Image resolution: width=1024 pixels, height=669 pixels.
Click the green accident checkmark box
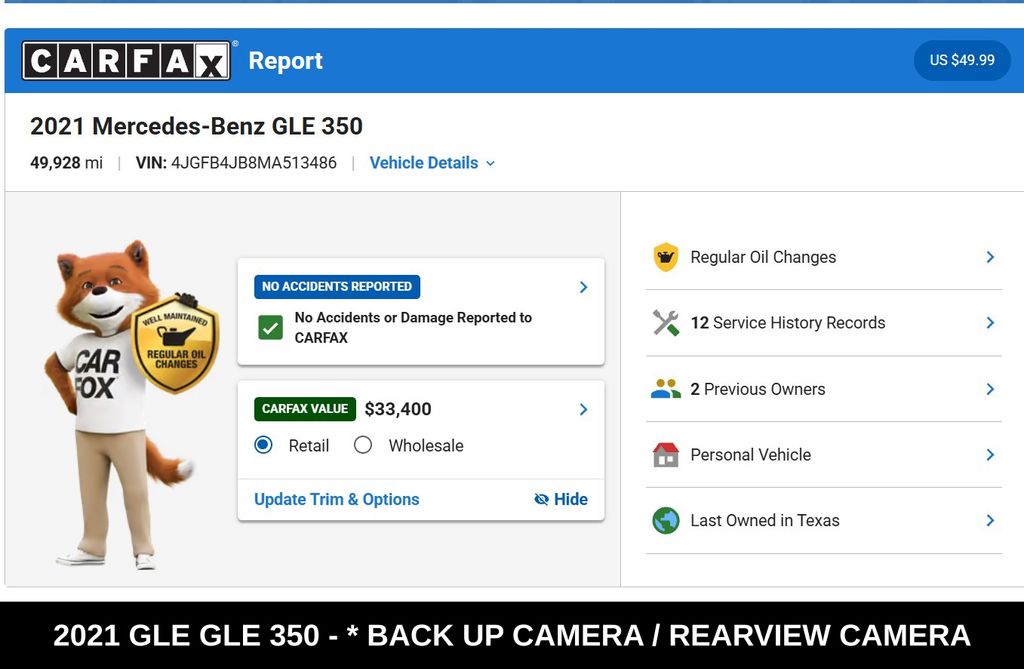coord(270,328)
